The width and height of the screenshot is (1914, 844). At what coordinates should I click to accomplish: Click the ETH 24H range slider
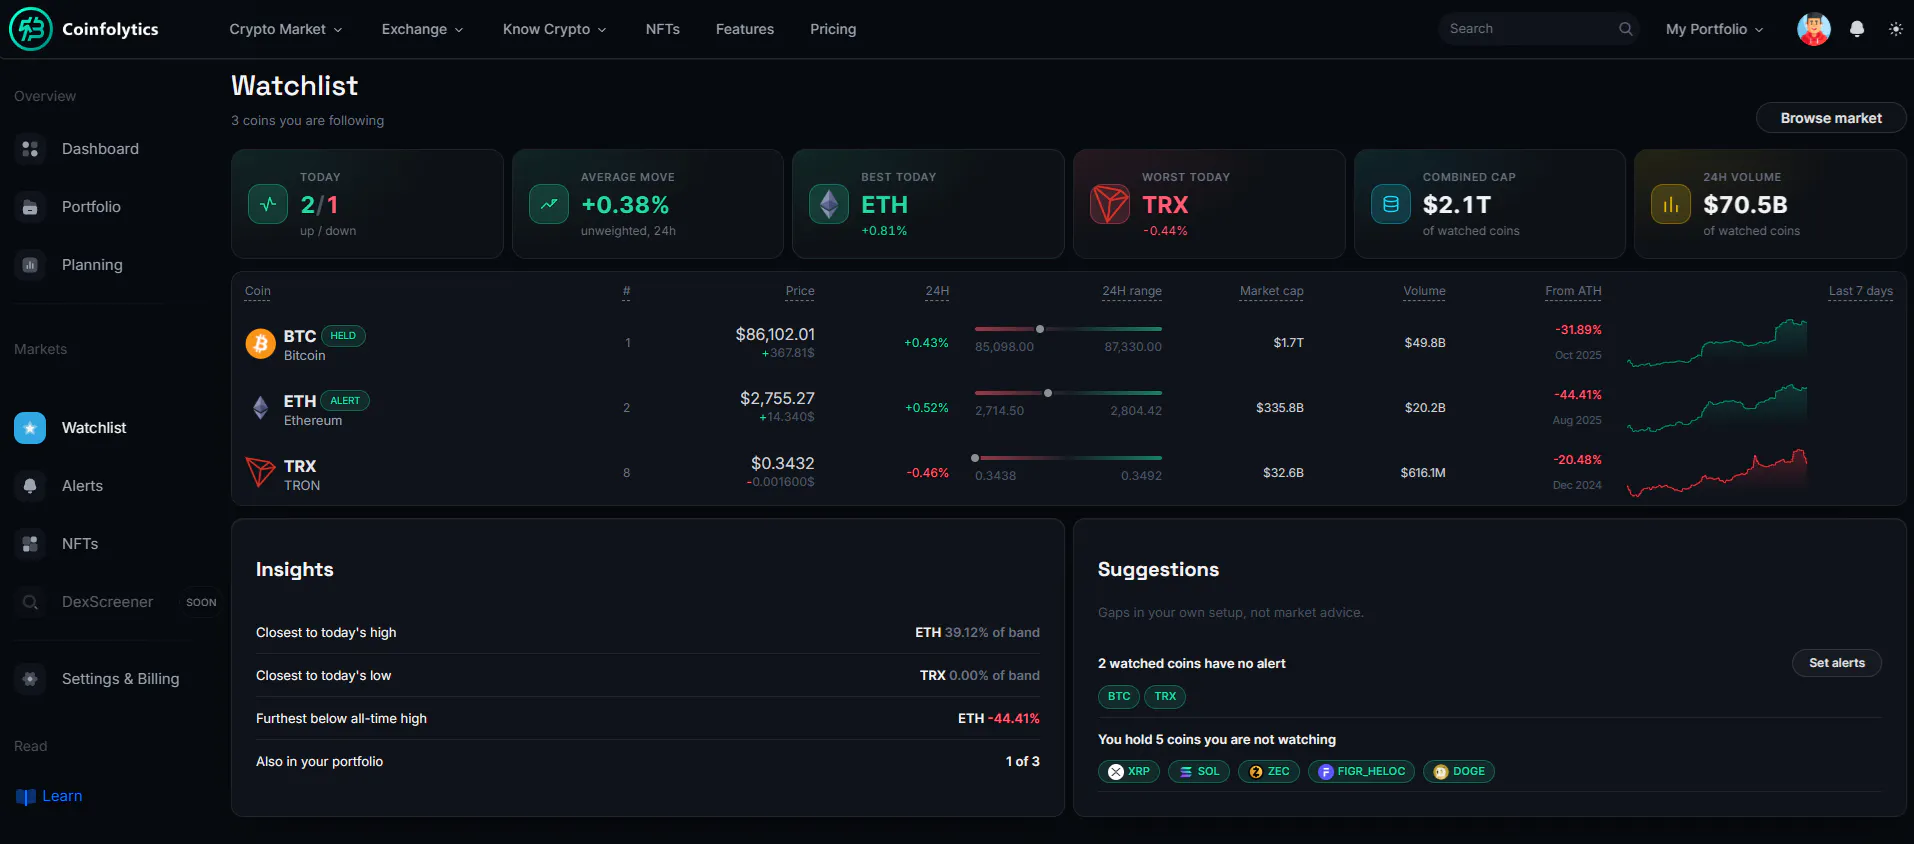[x=1068, y=393]
